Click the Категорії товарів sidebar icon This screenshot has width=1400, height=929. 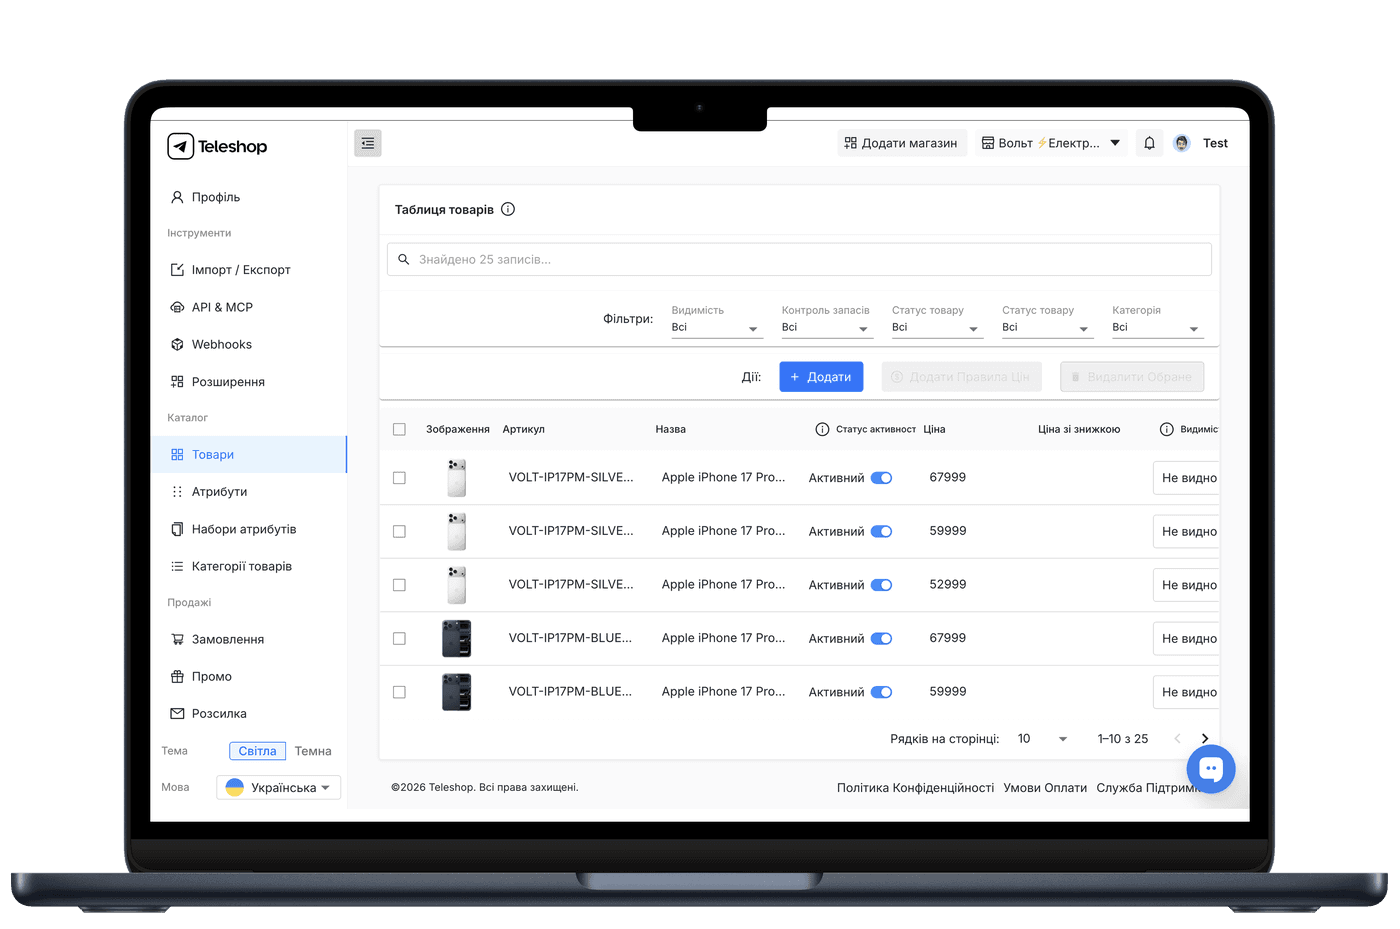coord(177,566)
